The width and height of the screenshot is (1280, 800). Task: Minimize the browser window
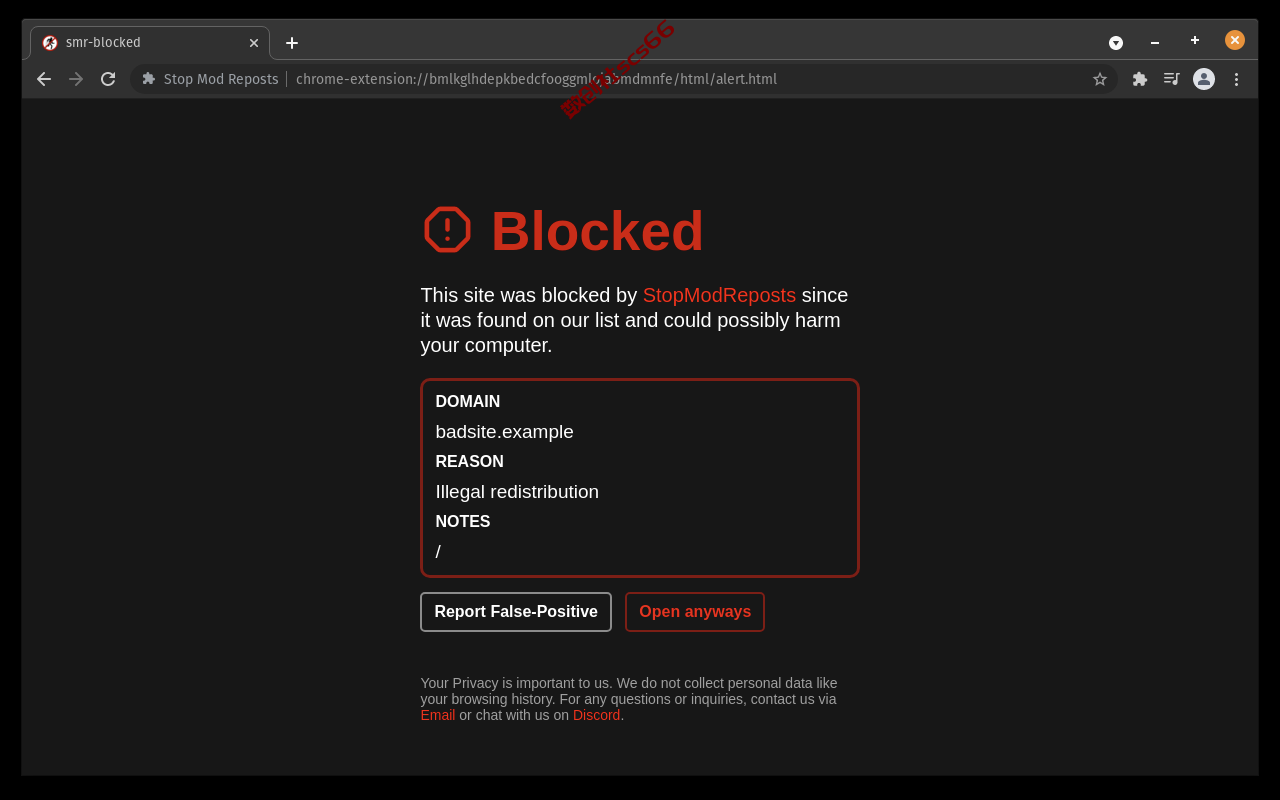tap(1155, 43)
